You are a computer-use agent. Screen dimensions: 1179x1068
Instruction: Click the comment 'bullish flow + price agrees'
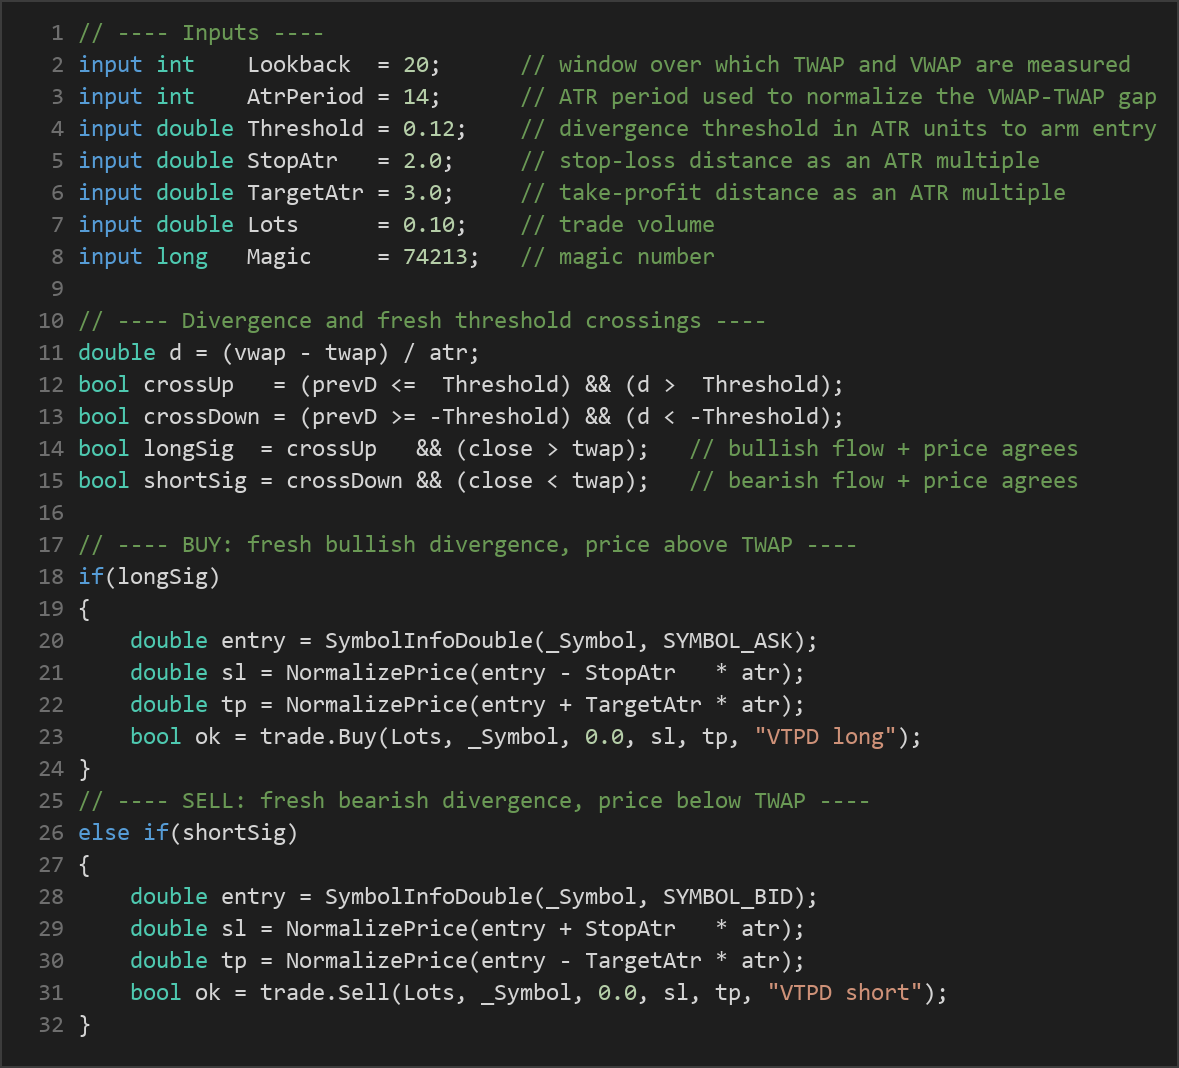(x=883, y=449)
